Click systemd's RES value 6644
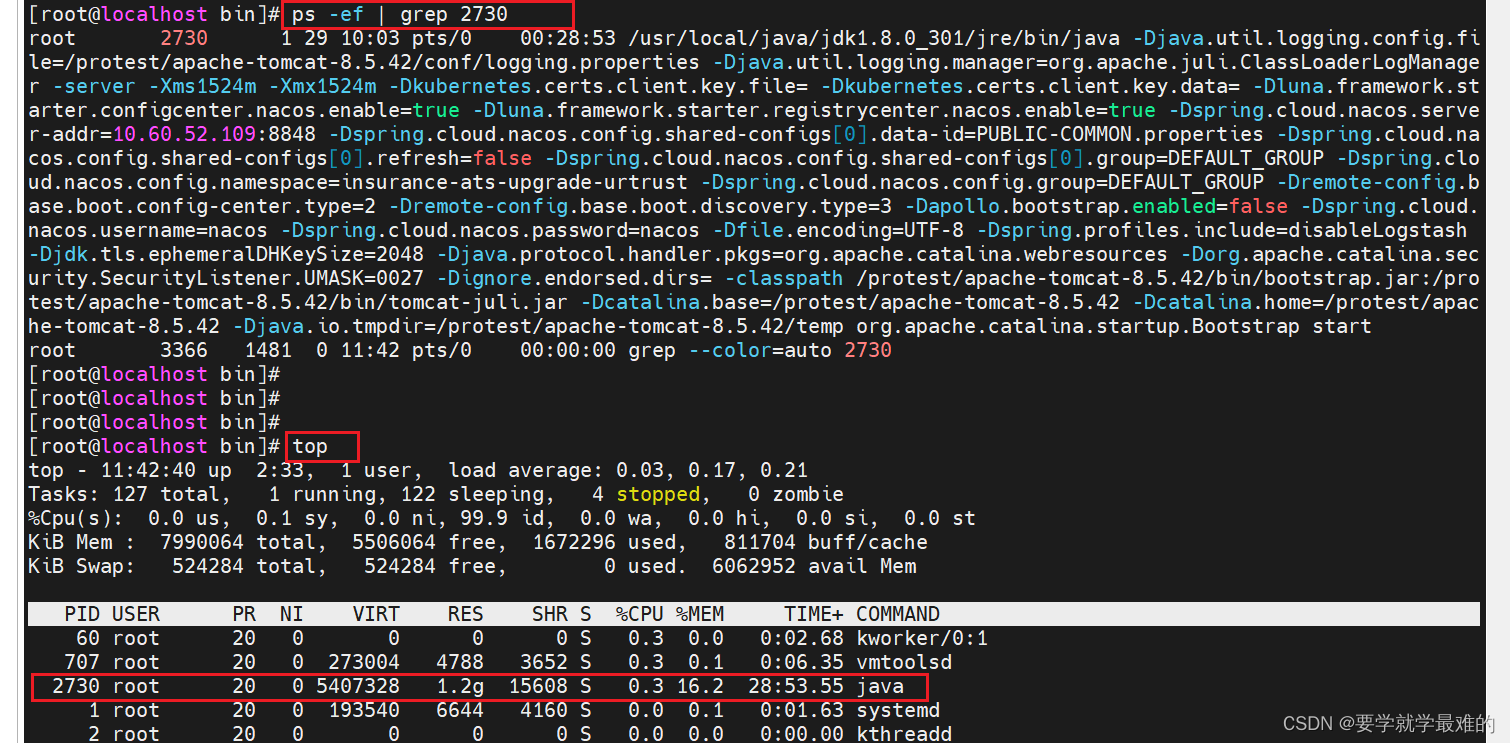 point(460,711)
